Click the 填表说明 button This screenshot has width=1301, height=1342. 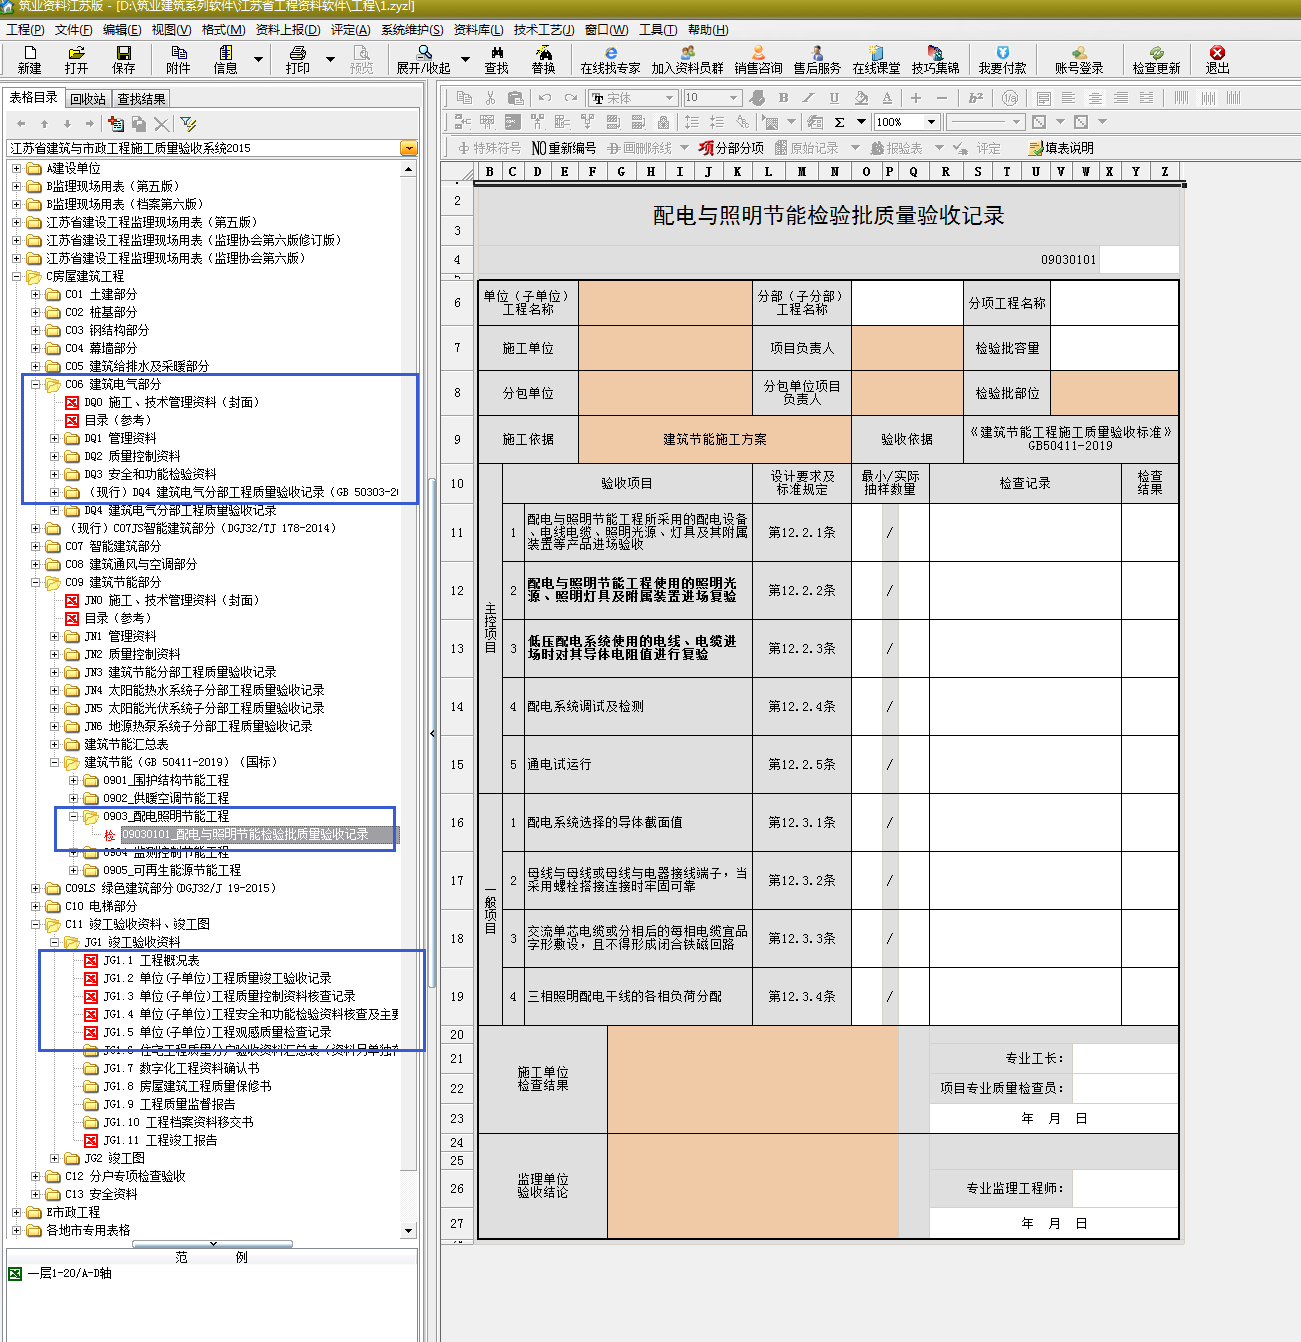click(1061, 148)
